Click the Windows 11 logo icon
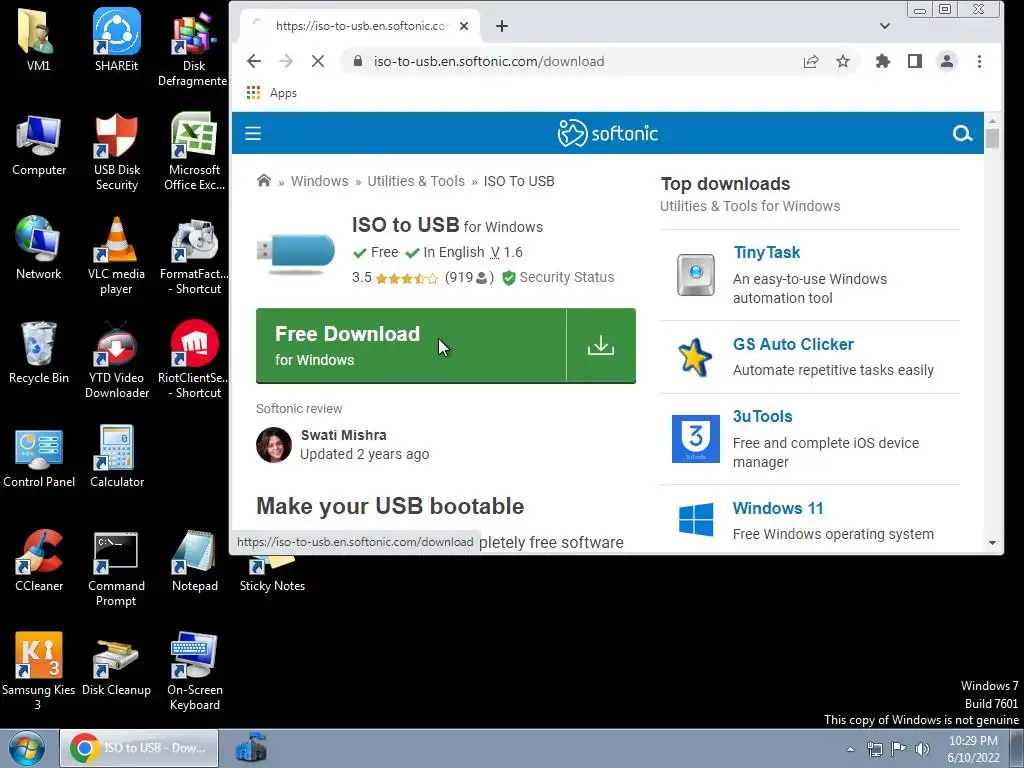 tap(696, 519)
